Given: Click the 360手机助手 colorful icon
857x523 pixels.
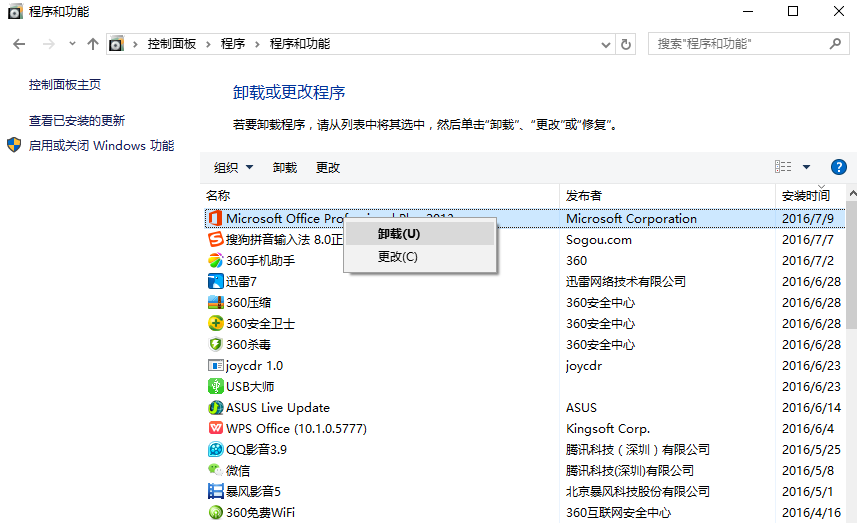Looking at the screenshot, I should 215,260.
